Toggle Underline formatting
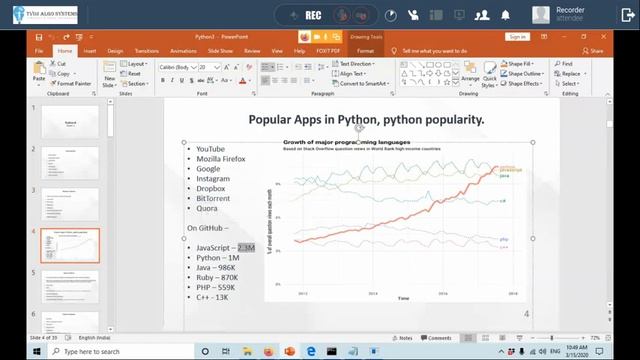Viewport: 640px width, 360px height. pos(182,80)
